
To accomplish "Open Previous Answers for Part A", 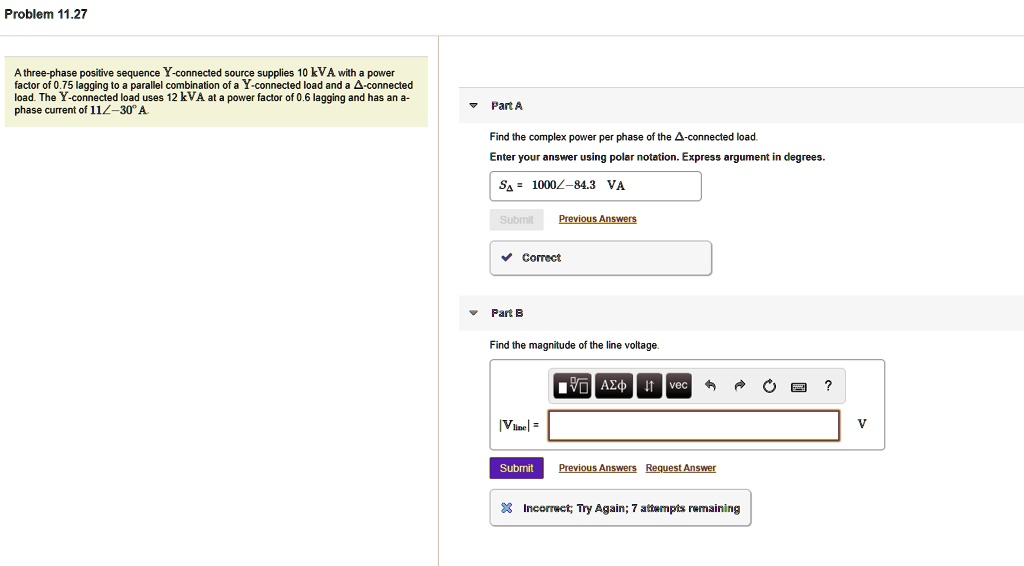I will coord(597,219).
